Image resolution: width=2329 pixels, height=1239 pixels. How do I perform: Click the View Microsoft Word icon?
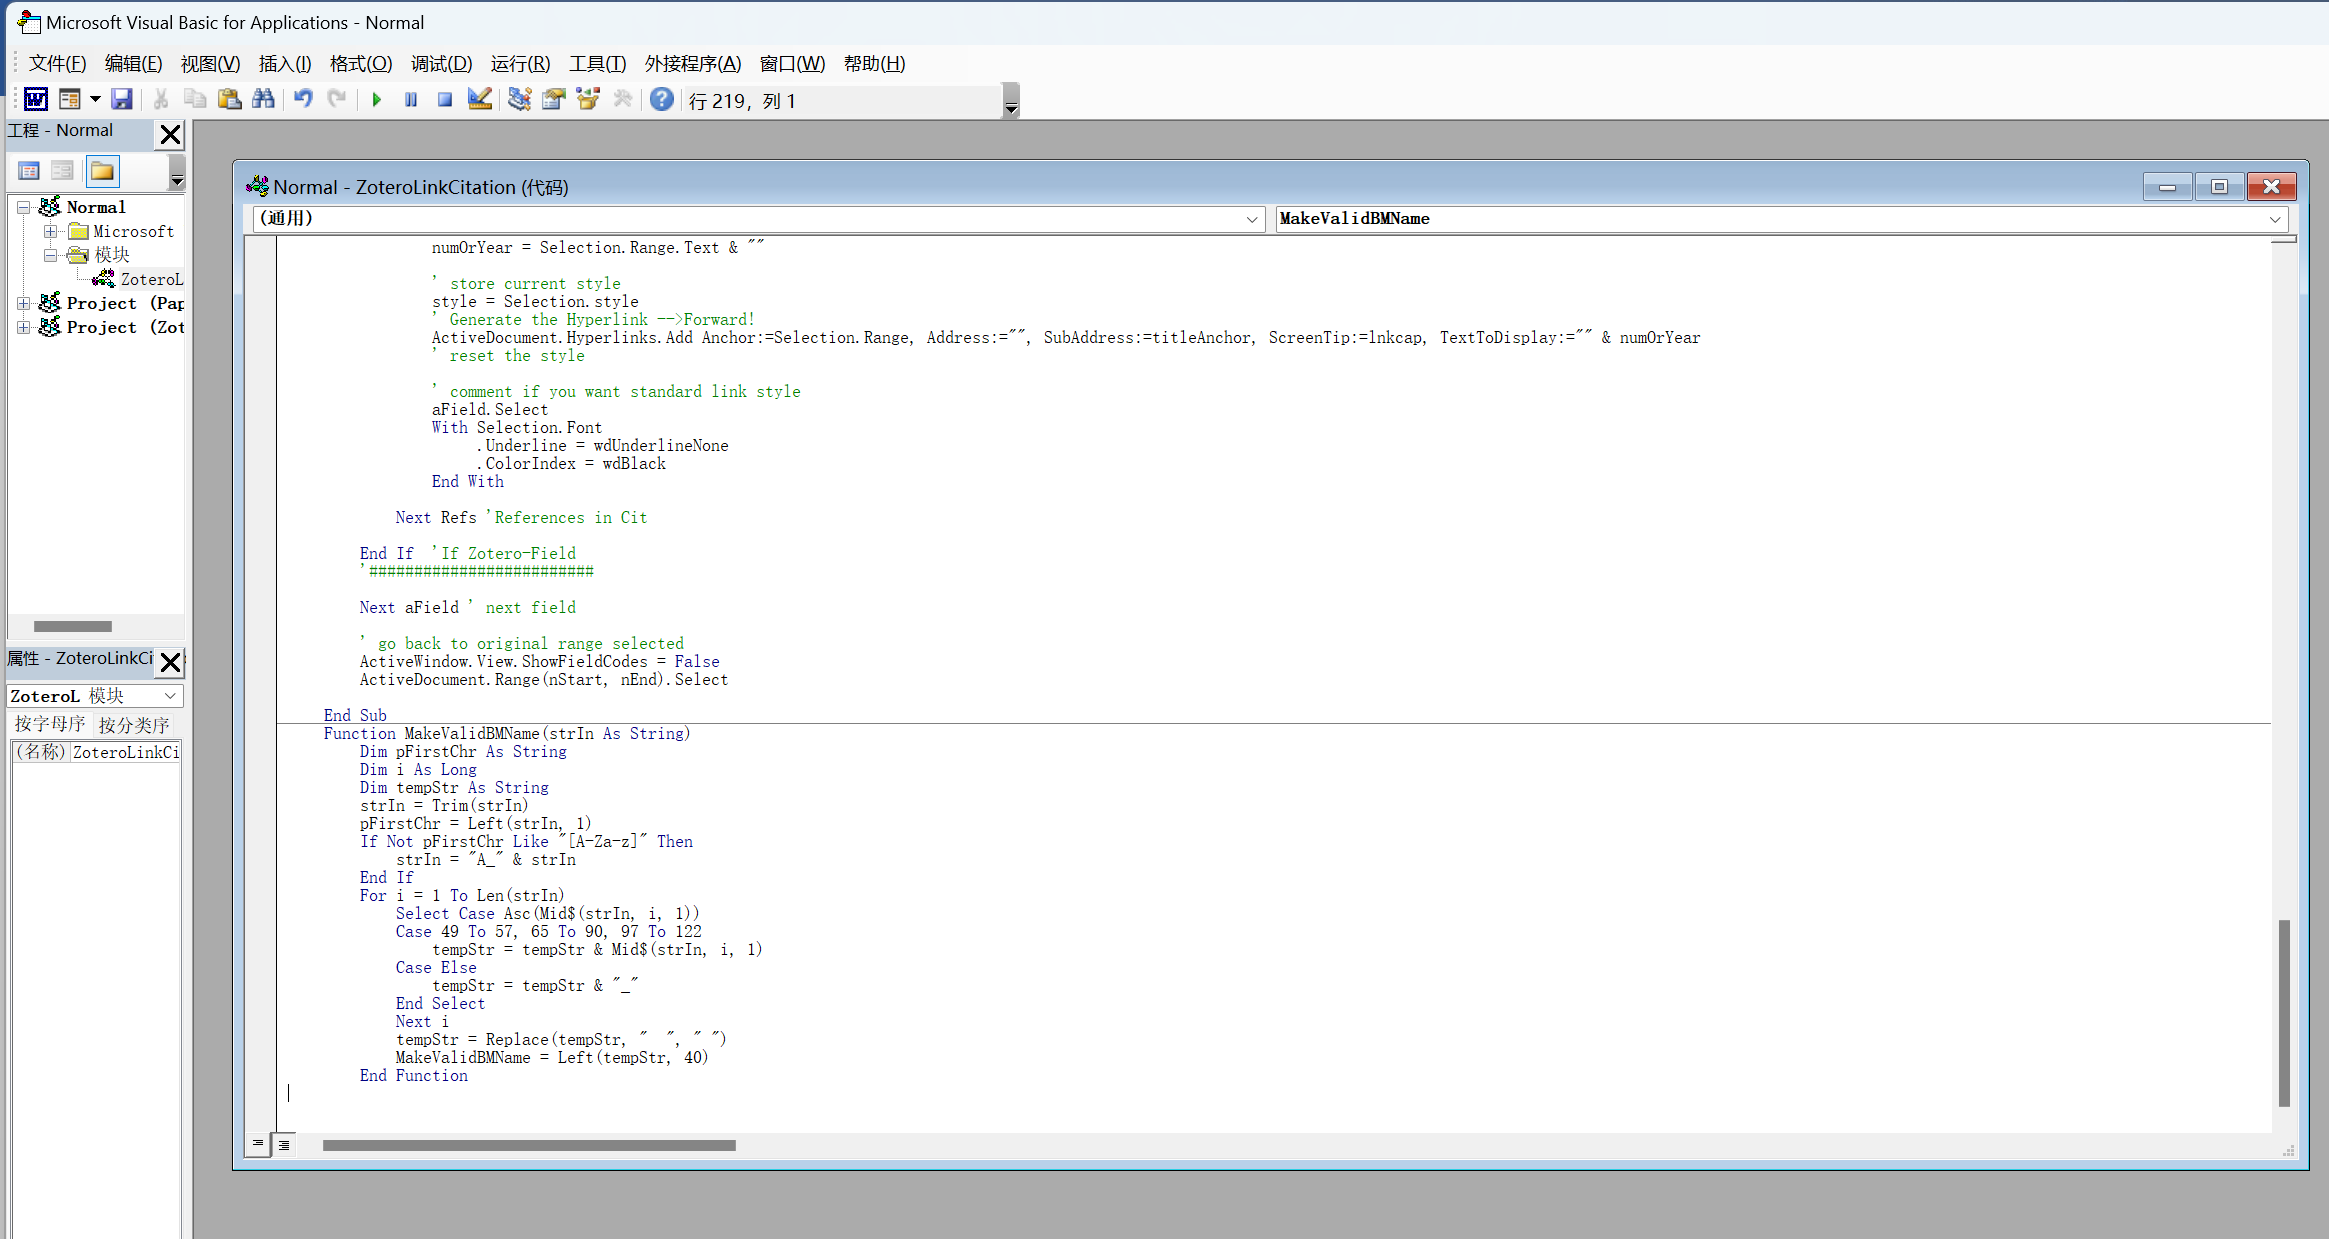tap(35, 99)
